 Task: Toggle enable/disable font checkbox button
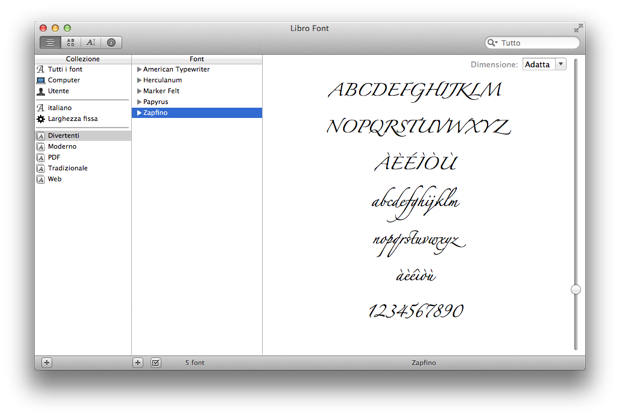pos(156,362)
